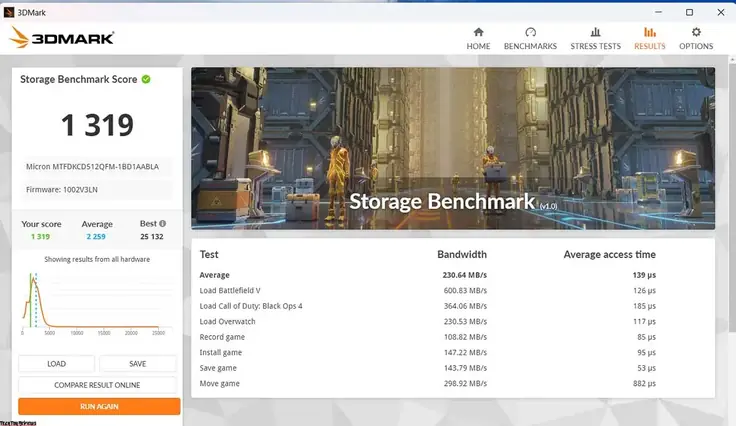
Task: Click Load Call of Duty: Black Ops 4
Action: (251, 306)
